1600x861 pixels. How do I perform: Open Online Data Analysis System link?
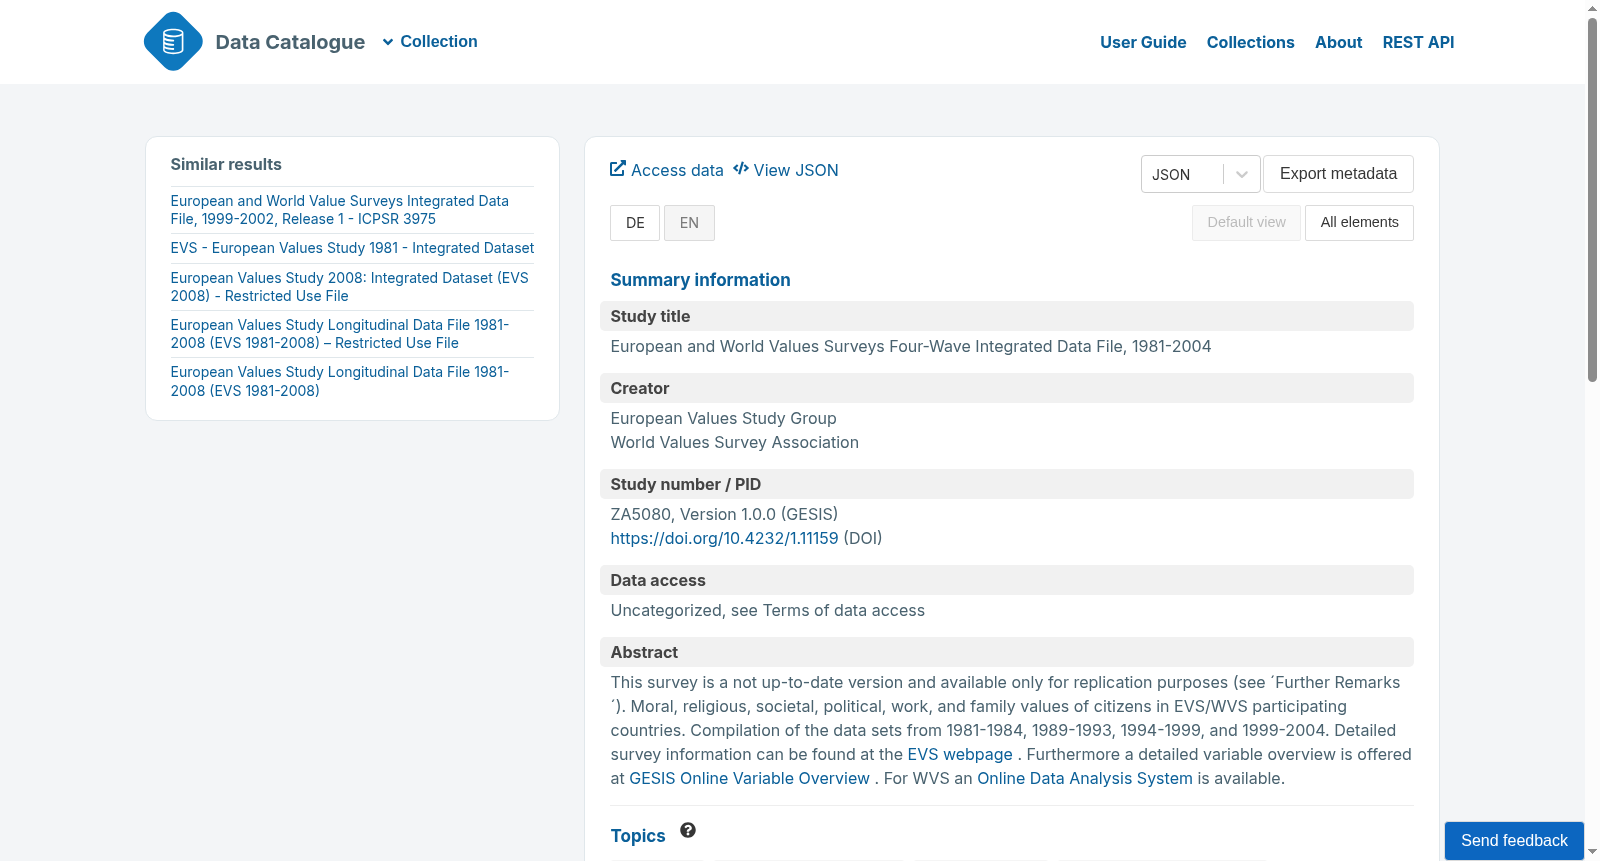(x=1085, y=778)
